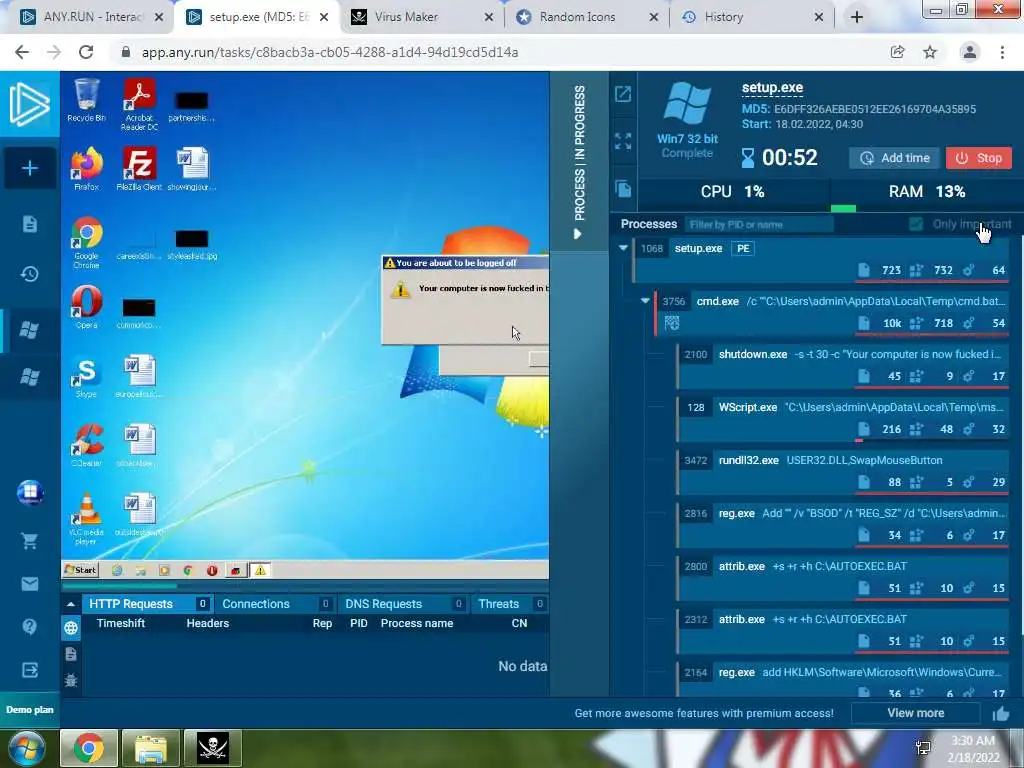Select reg.exe BSOD process row

click(x=843, y=524)
